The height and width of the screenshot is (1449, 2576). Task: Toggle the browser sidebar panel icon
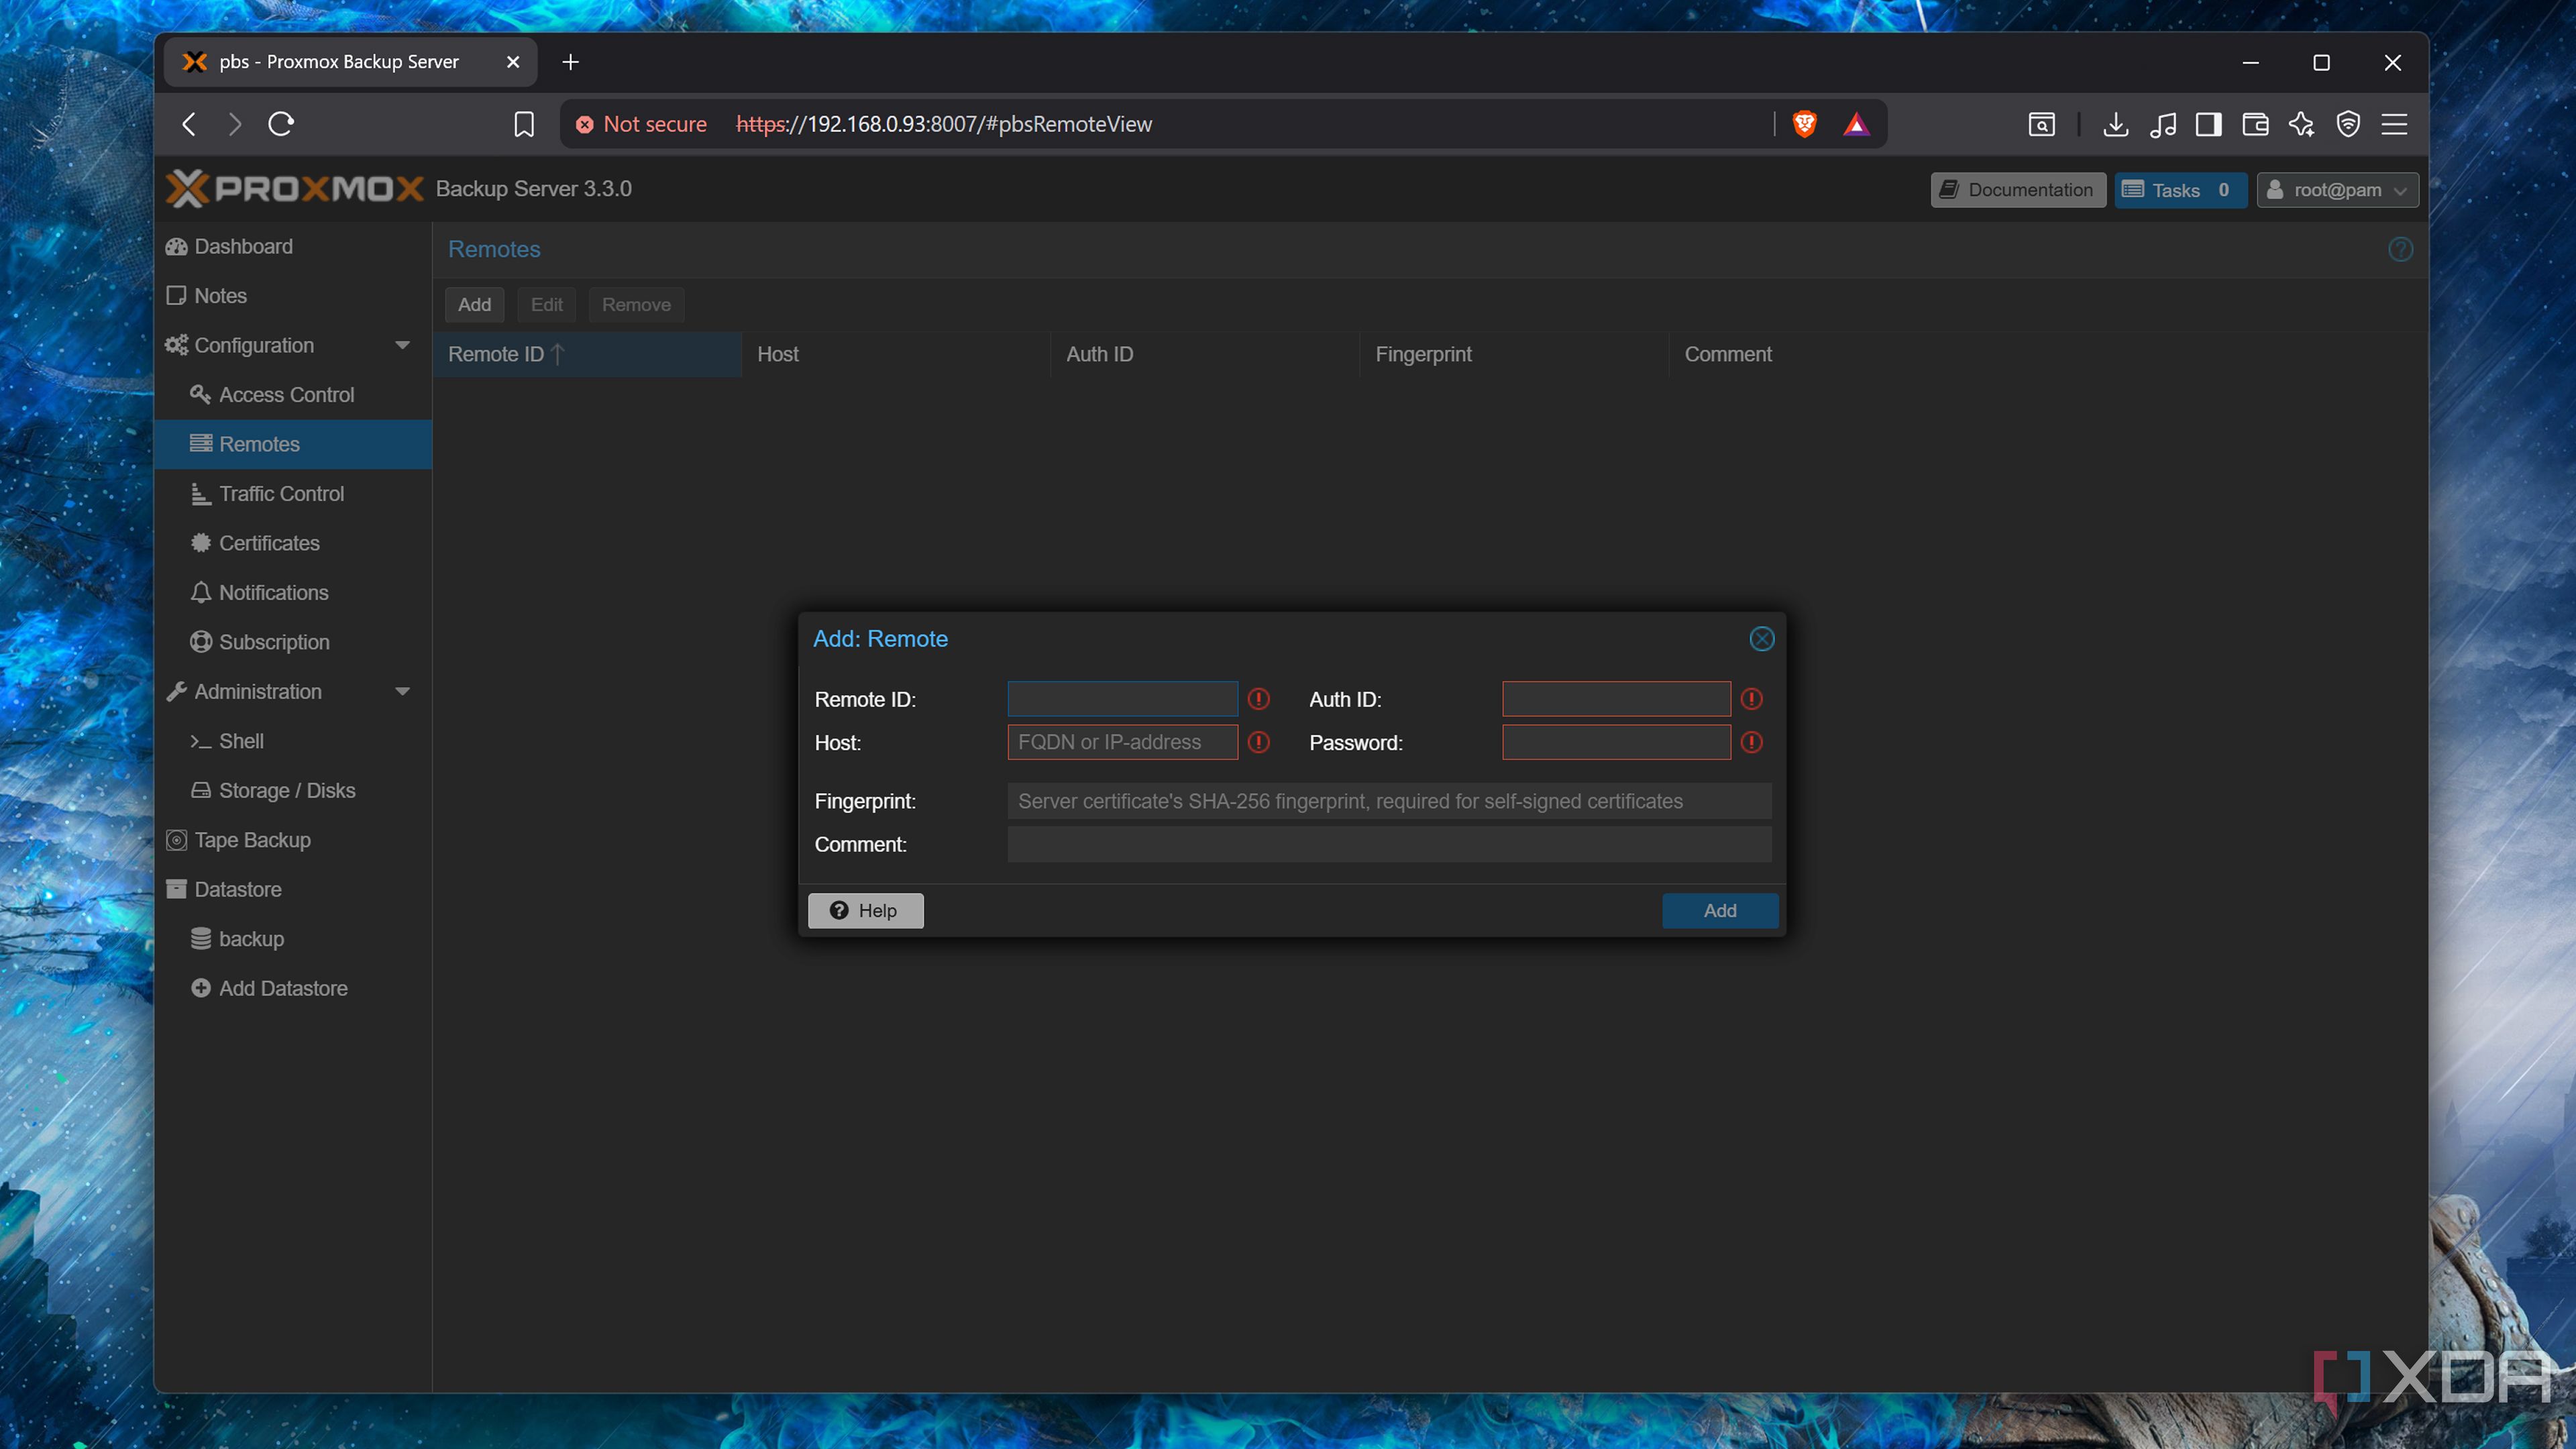pos(2208,124)
